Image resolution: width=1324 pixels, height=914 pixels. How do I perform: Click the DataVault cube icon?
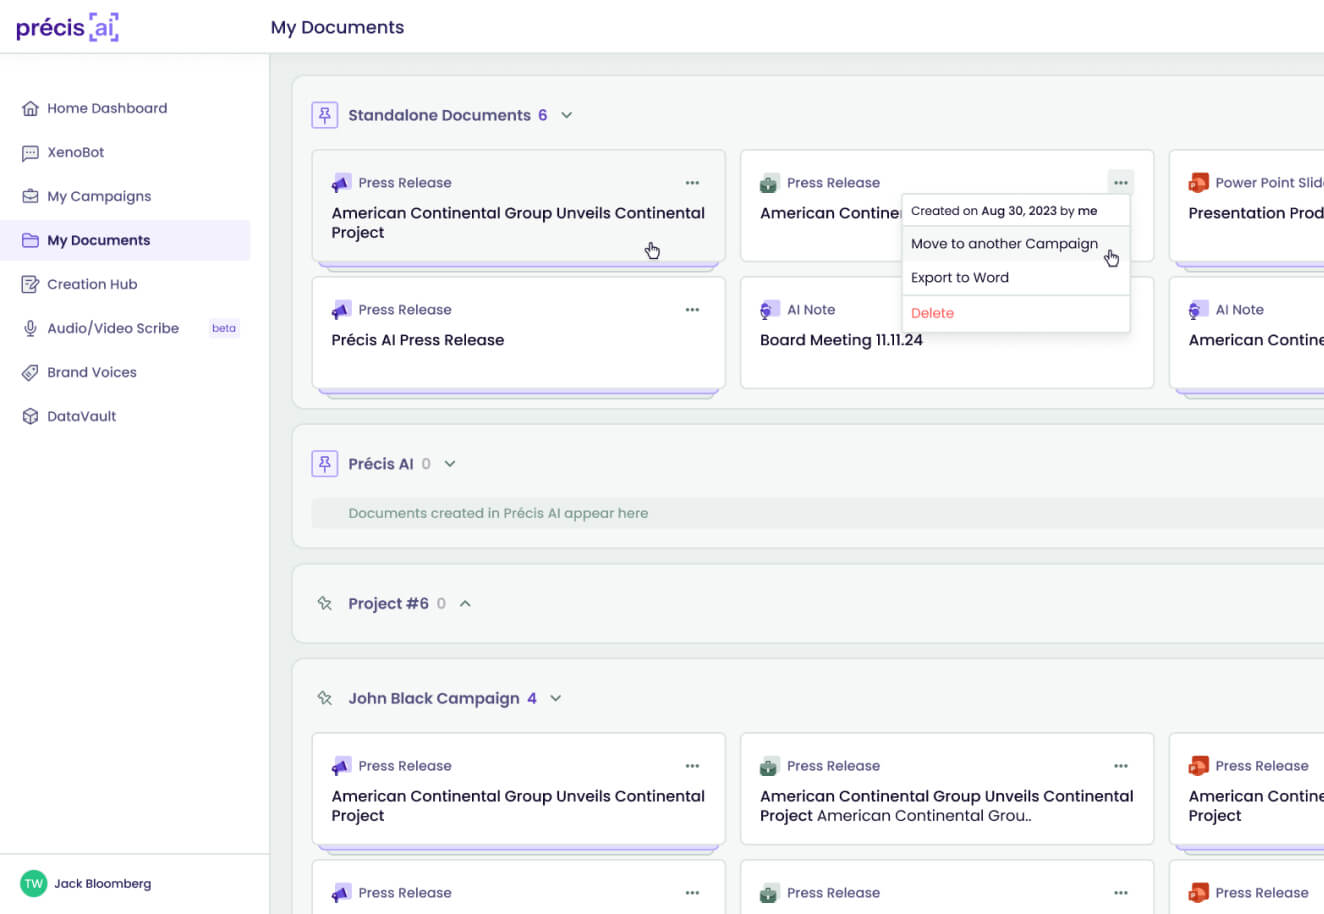(30, 416)
